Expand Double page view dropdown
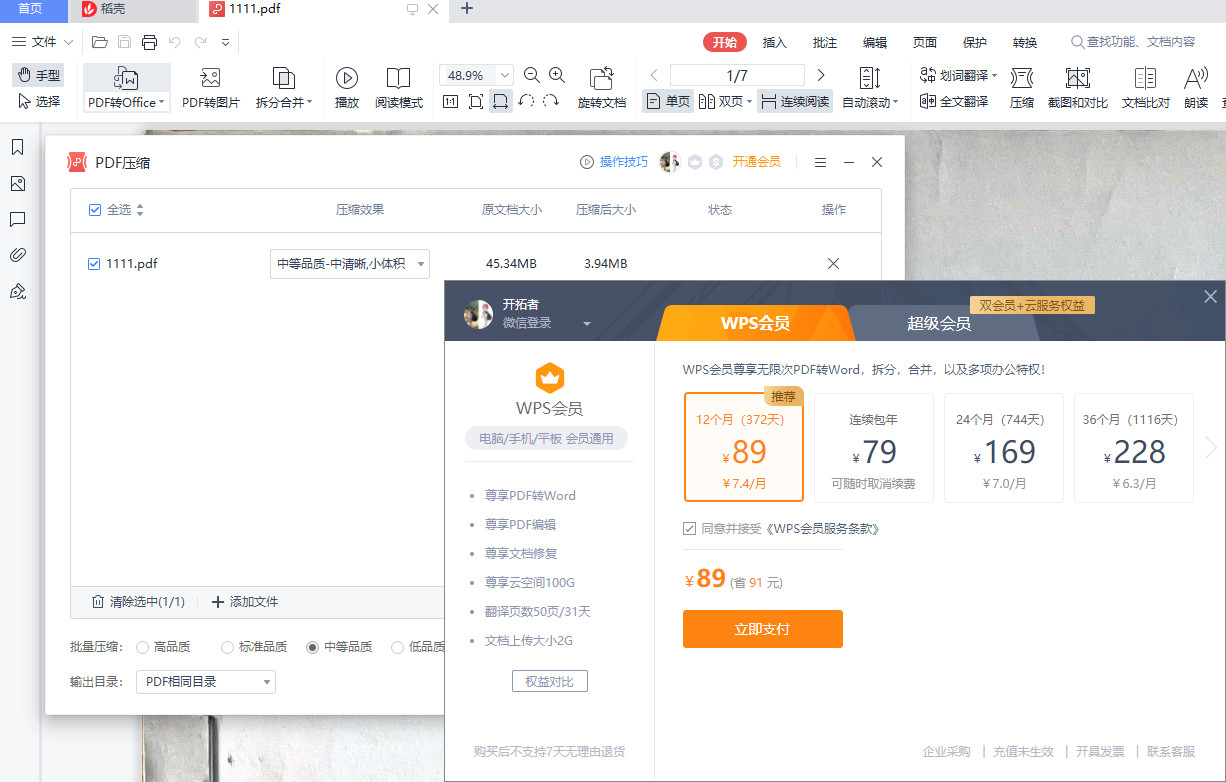The height and width of the screenshot is (782, 1226). [751, 101]
